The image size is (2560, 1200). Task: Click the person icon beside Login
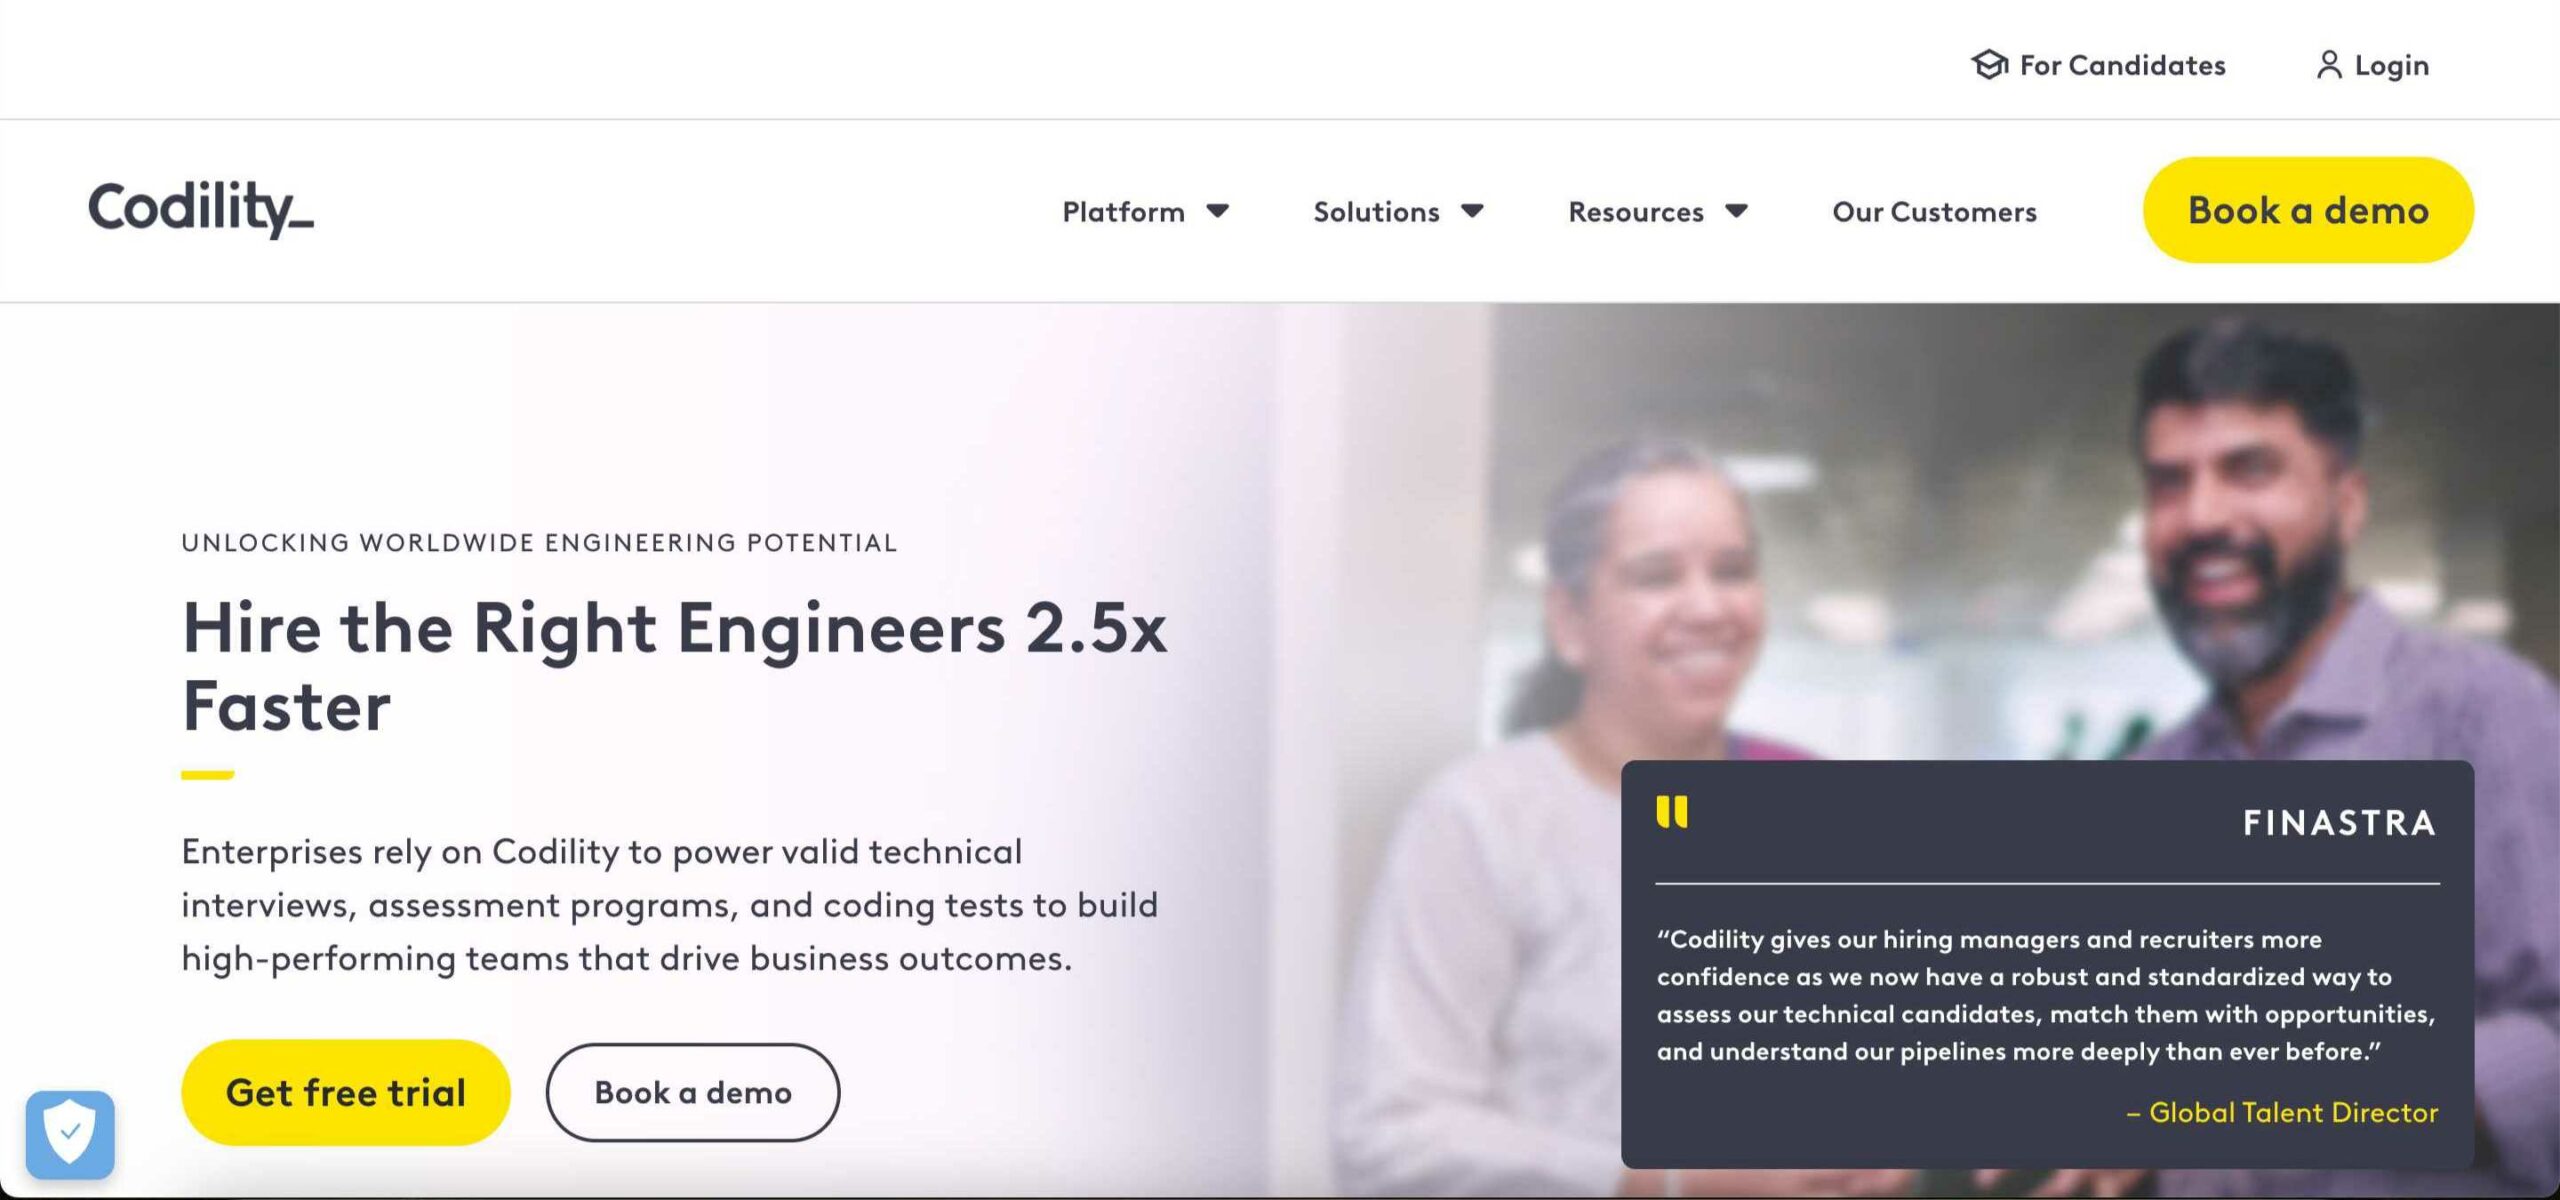point(2332,64)
